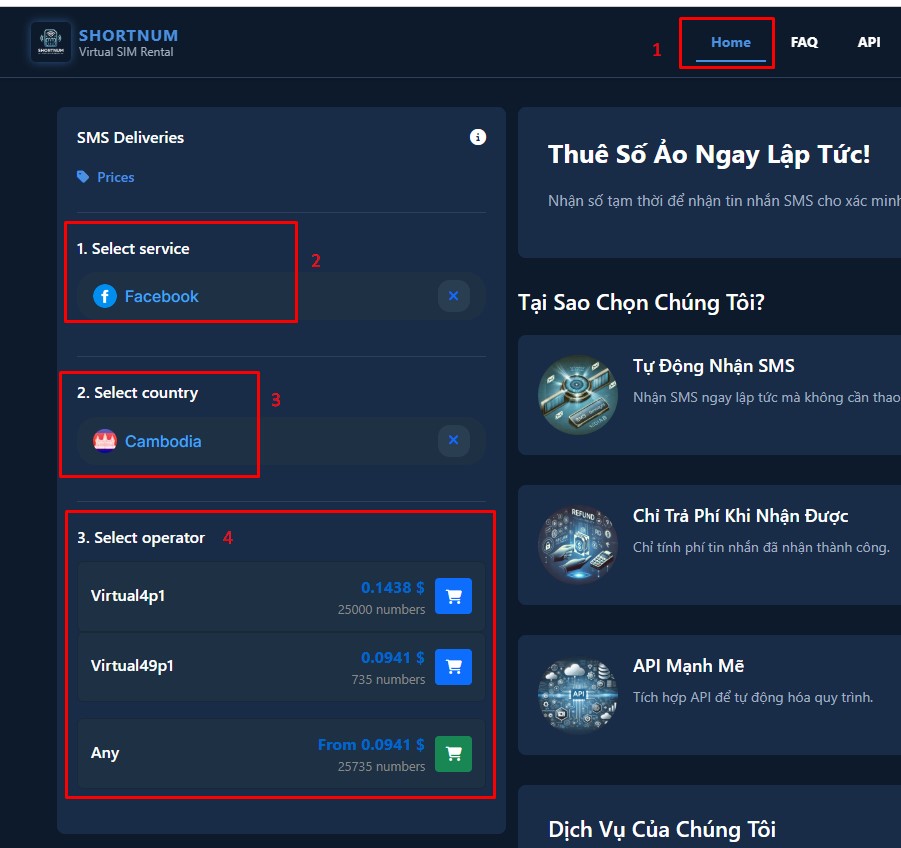Open the FAQ page
901x848 pixels.
pos(804,42)
